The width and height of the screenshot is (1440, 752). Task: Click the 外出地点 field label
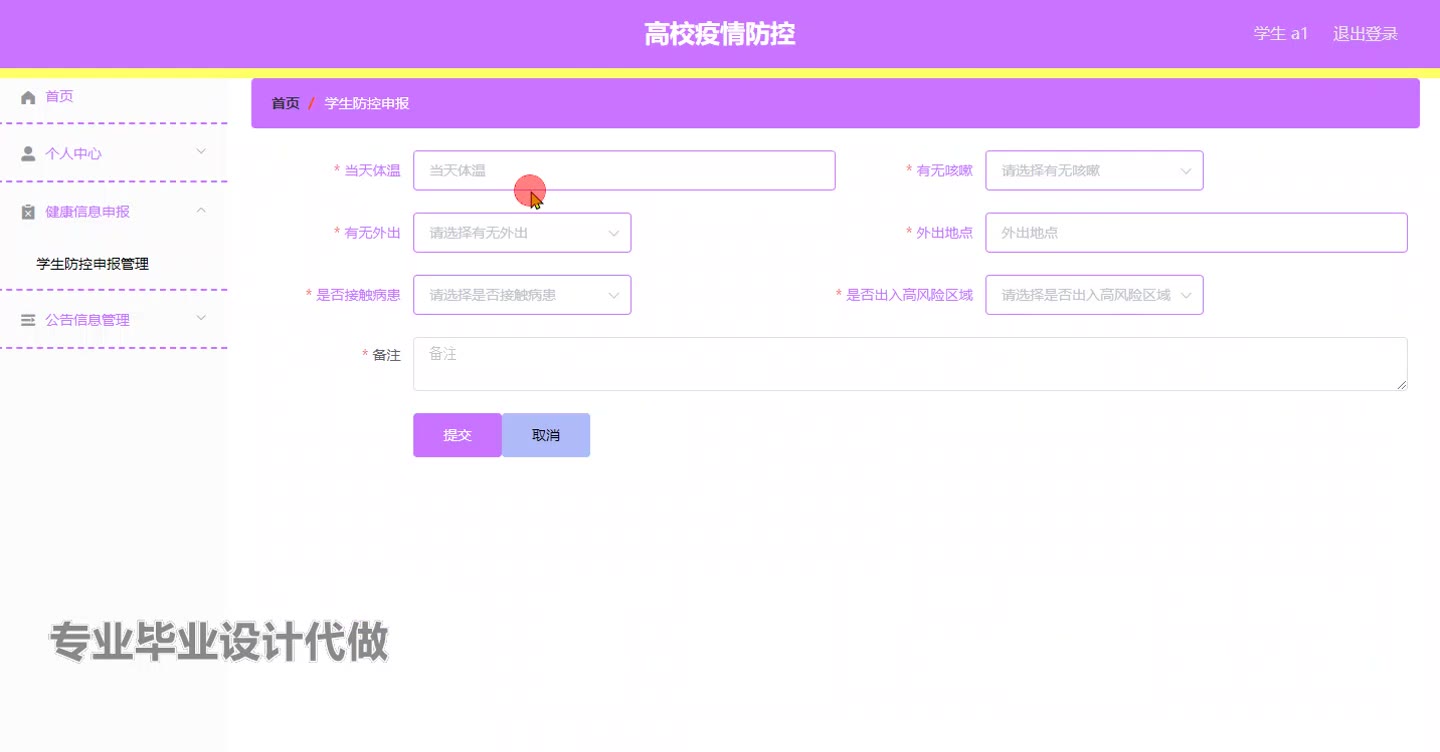(x=945, y=233)
